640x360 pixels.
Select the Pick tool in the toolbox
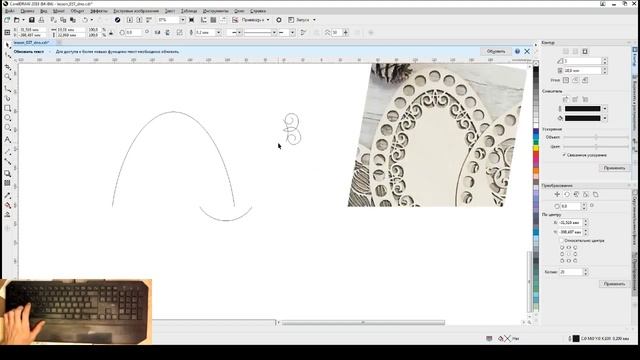coord(7,45)
